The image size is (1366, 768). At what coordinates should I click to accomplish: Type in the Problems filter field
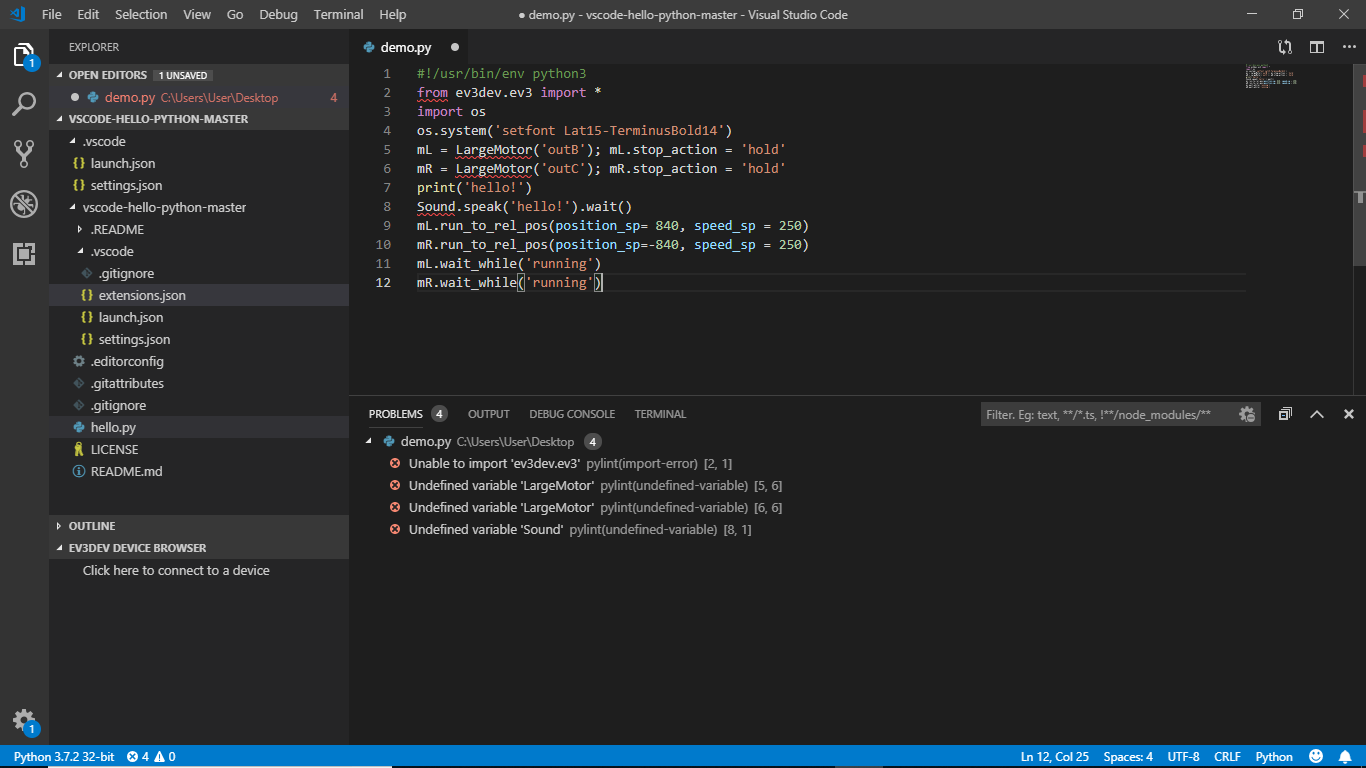[x=1100, y=413]
